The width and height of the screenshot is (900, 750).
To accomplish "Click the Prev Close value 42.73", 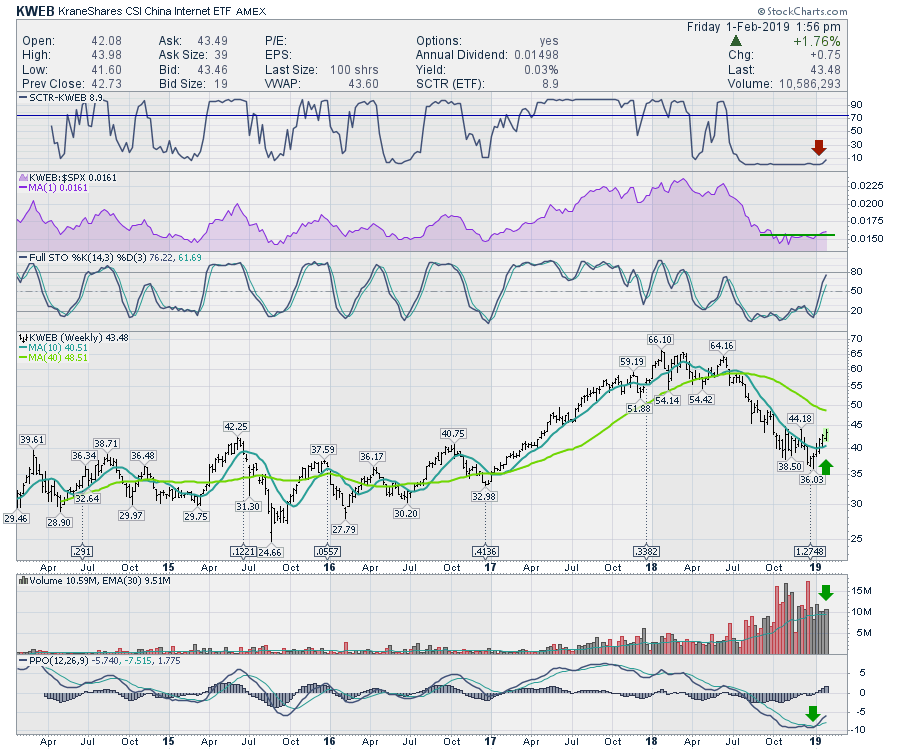I will coord(106,84).
